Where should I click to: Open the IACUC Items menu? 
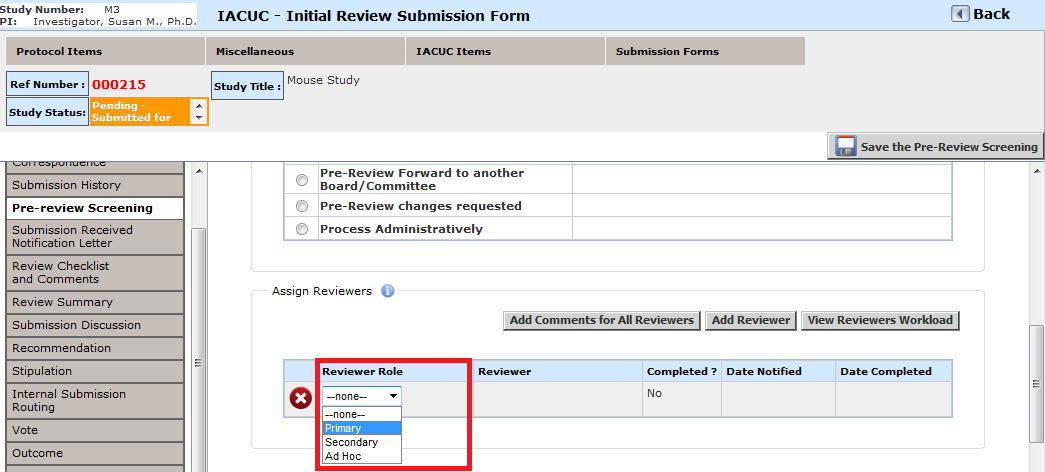[x=505, y=51]
